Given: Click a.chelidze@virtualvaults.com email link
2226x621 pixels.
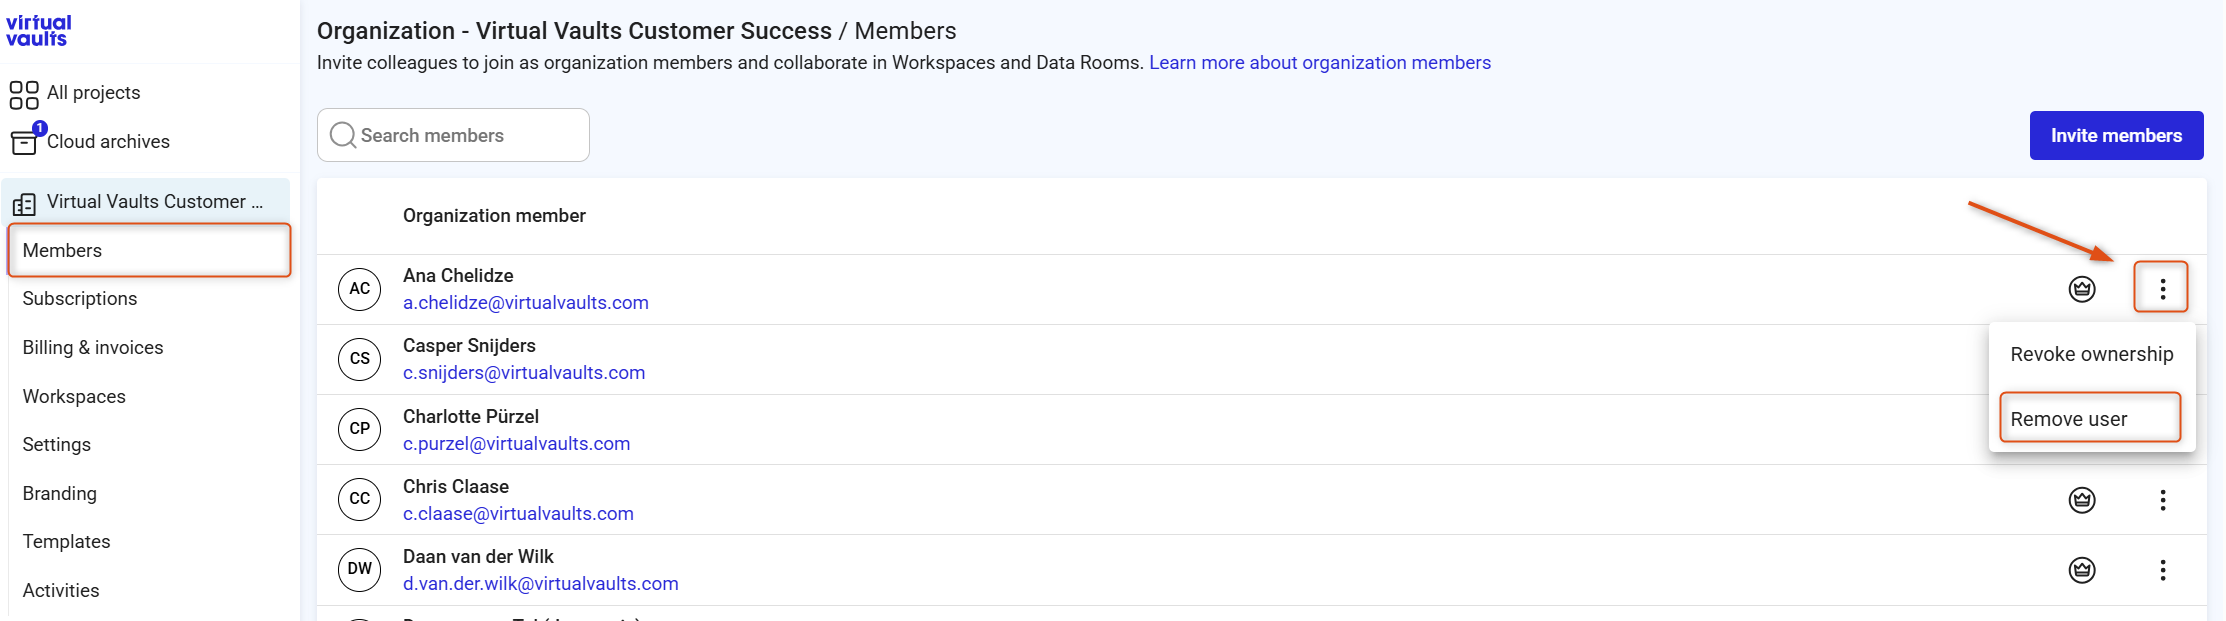Looking at the screenshot, I should pyautogui.click(x=526, y=303).
